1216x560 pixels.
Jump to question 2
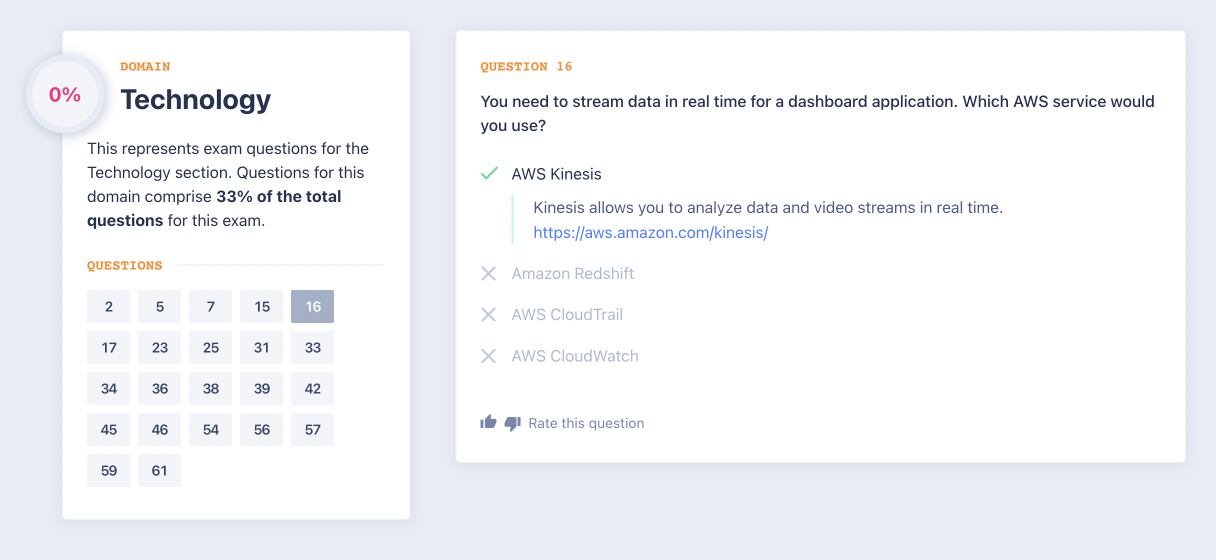point(108,307)
